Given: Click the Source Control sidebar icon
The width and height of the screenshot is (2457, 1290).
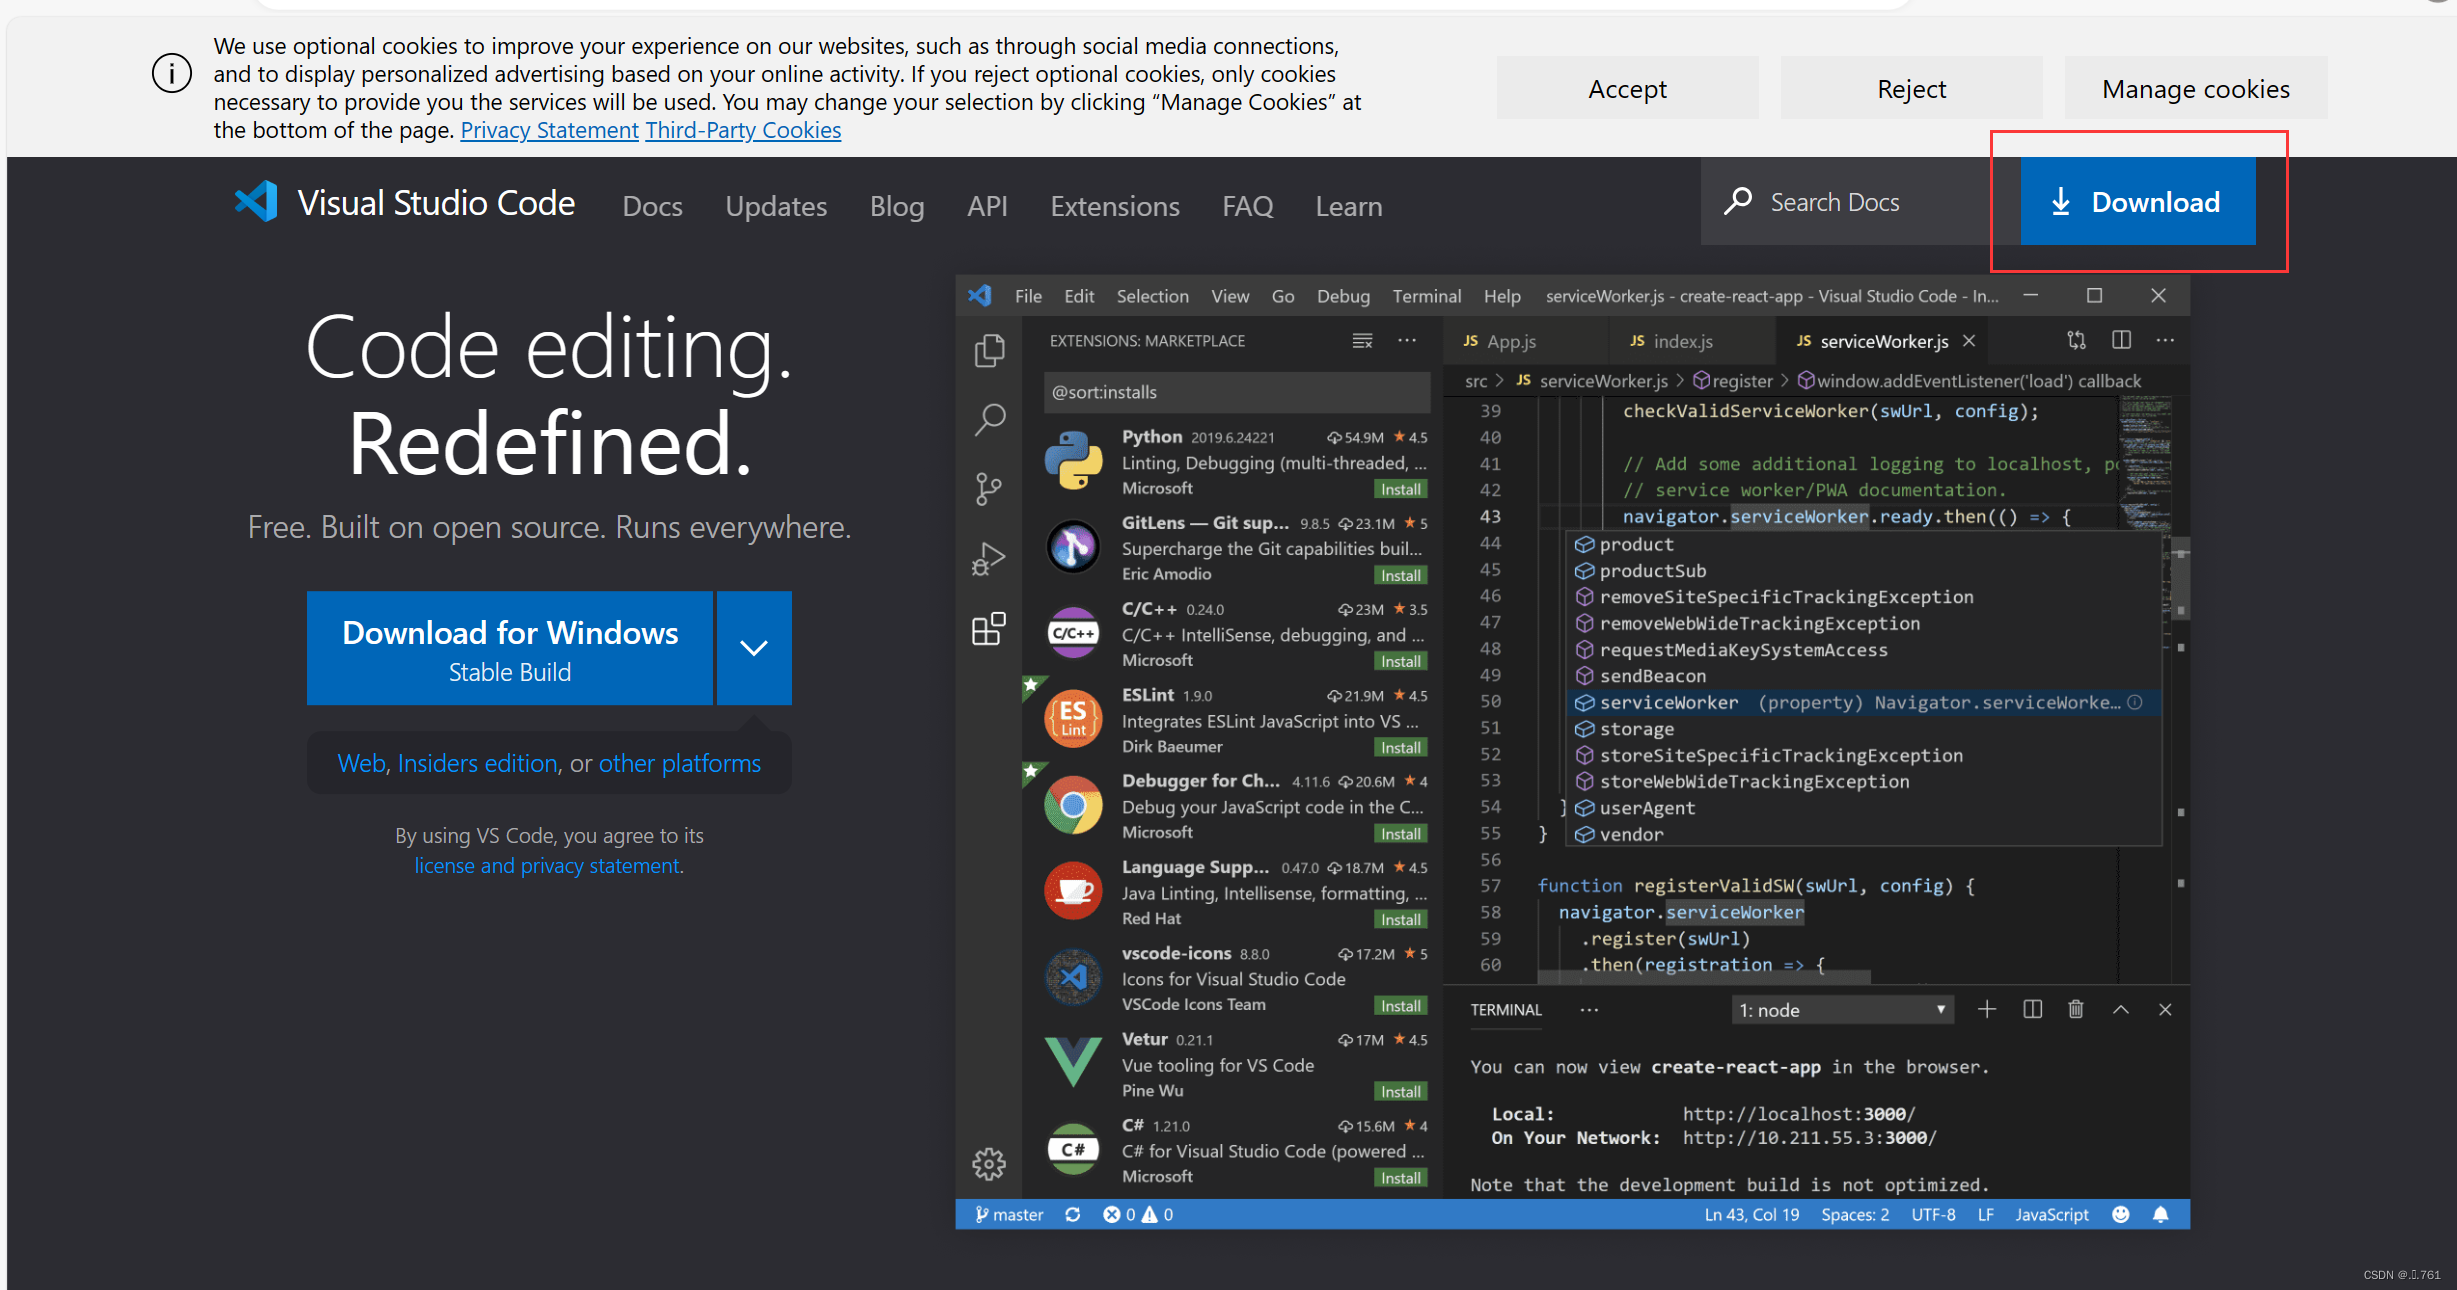Looking at the screenshot, I should pos(988,487).
